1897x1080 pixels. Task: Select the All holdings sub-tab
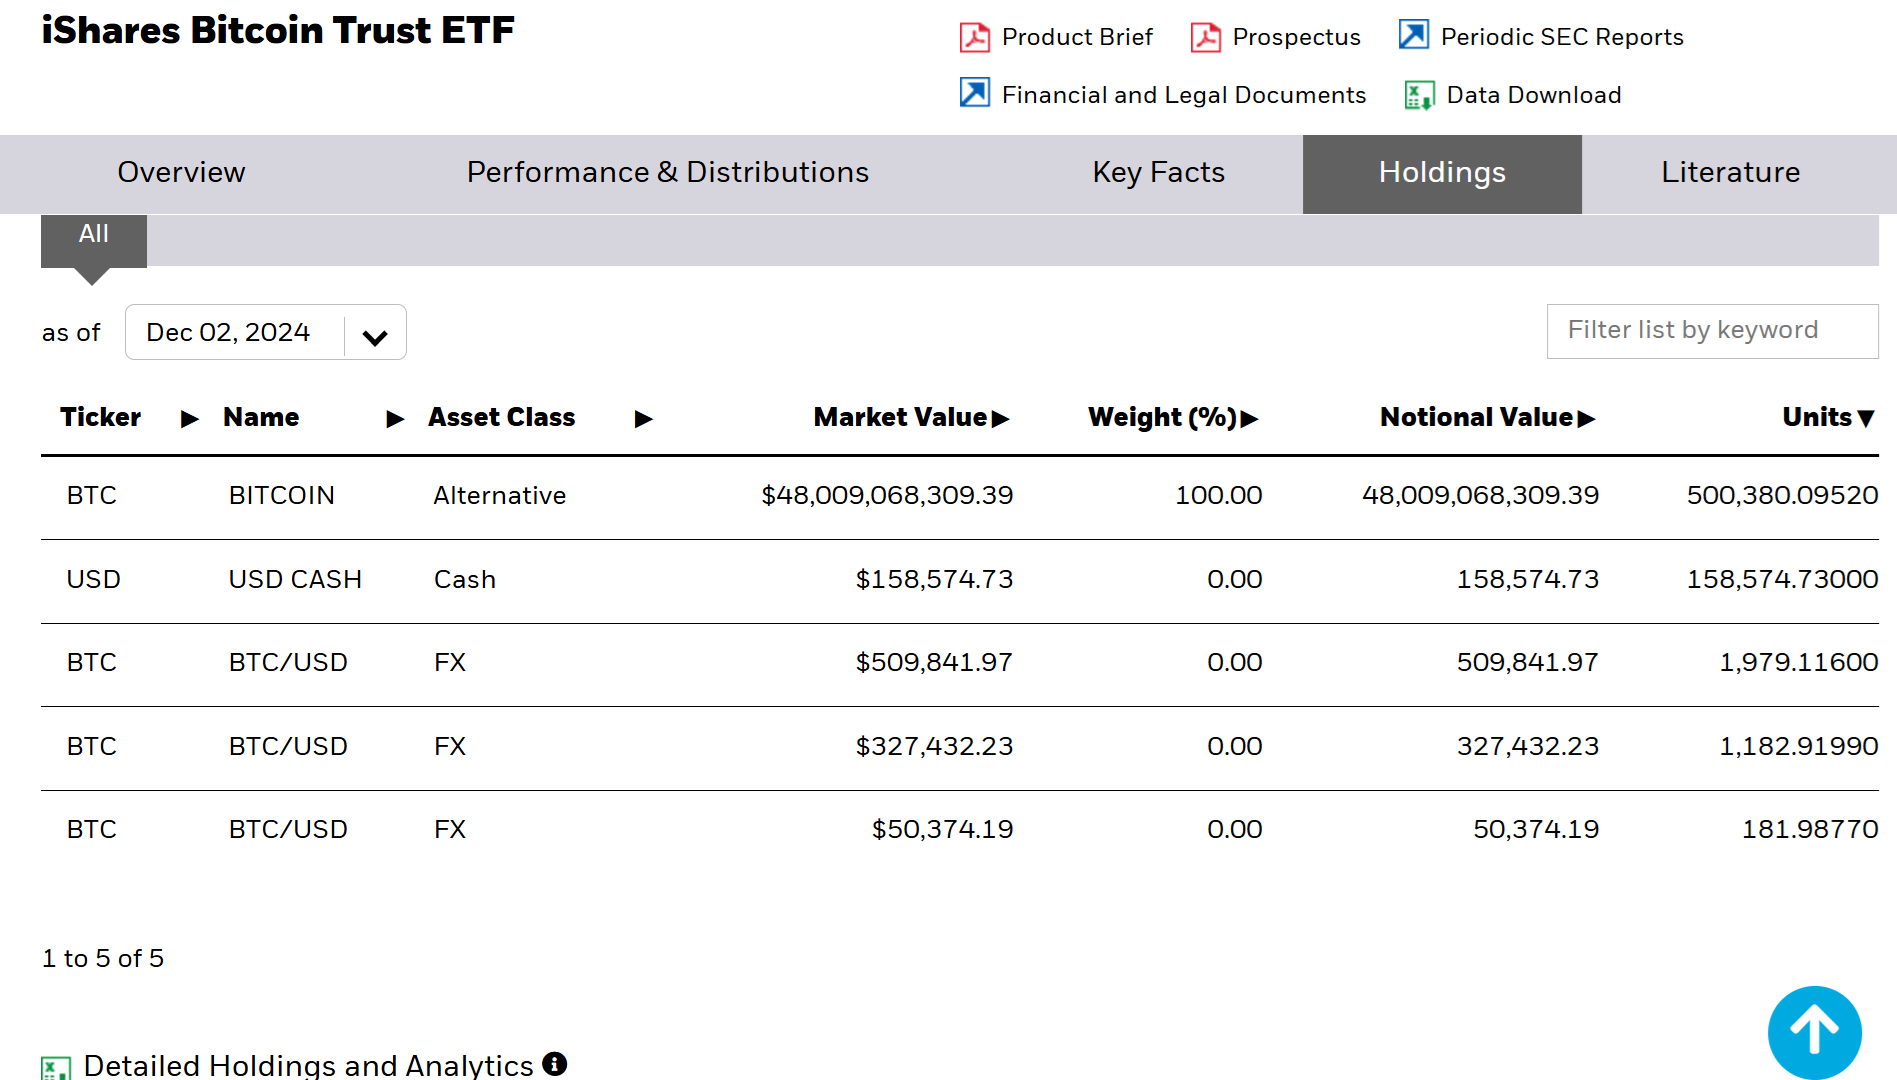coord(93,240)
